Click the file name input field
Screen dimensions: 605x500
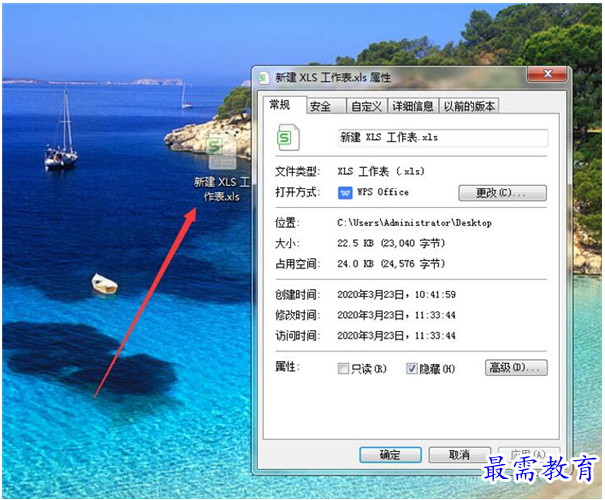coord(443,138)
